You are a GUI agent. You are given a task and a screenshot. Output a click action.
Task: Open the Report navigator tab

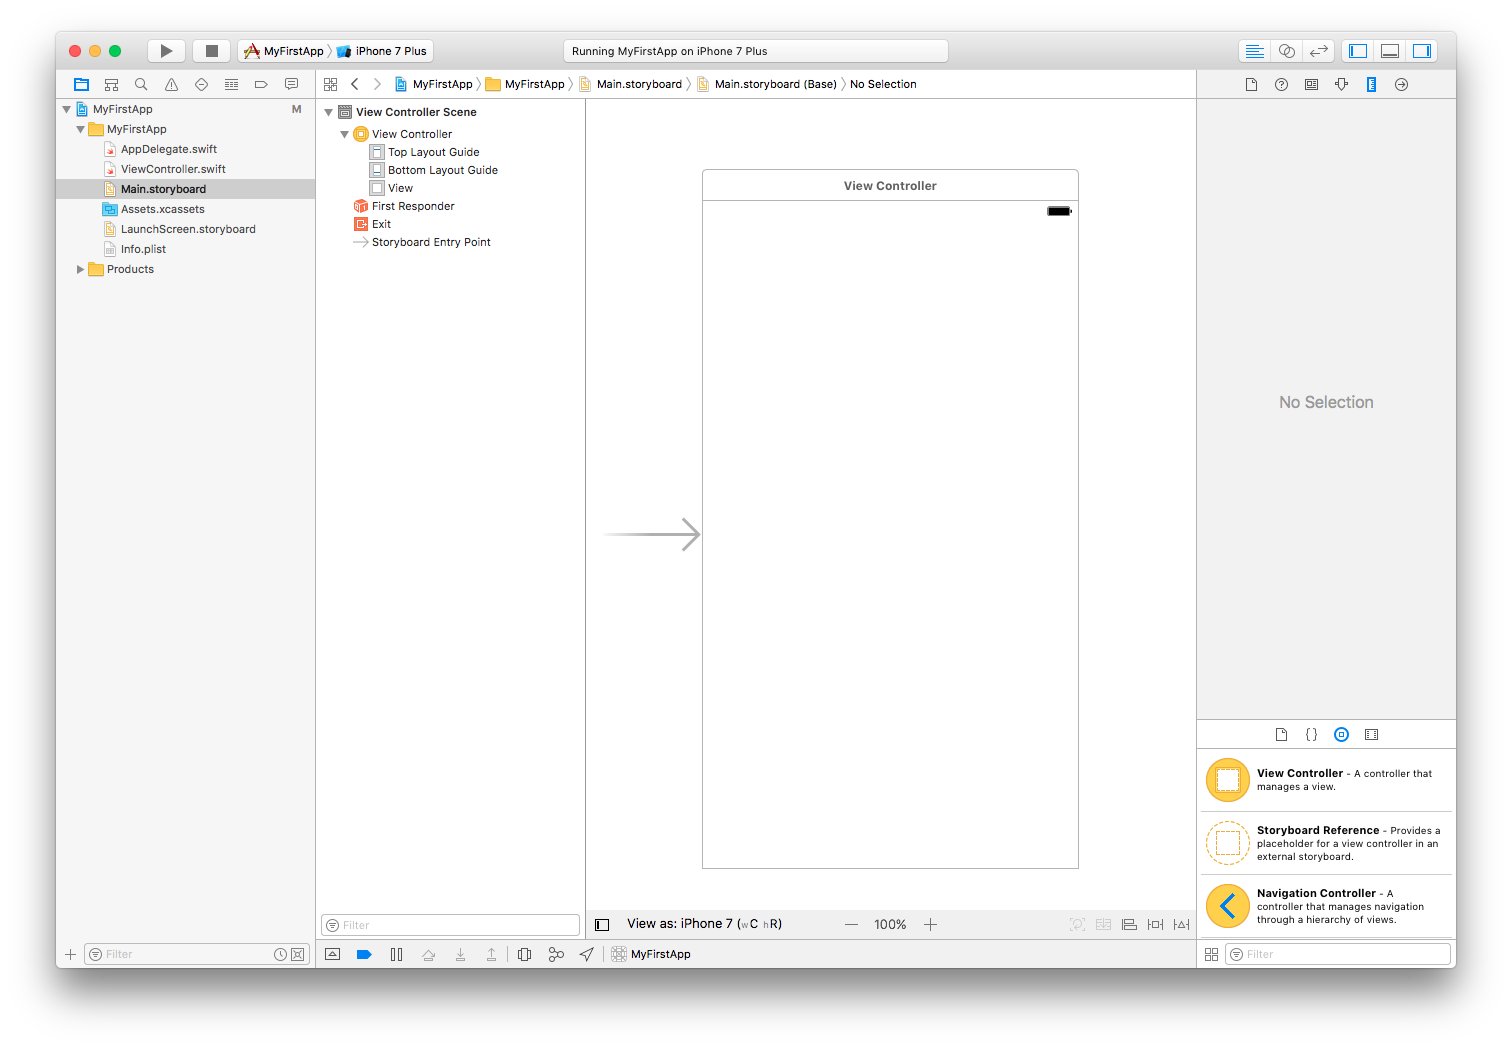click(291, 84)
